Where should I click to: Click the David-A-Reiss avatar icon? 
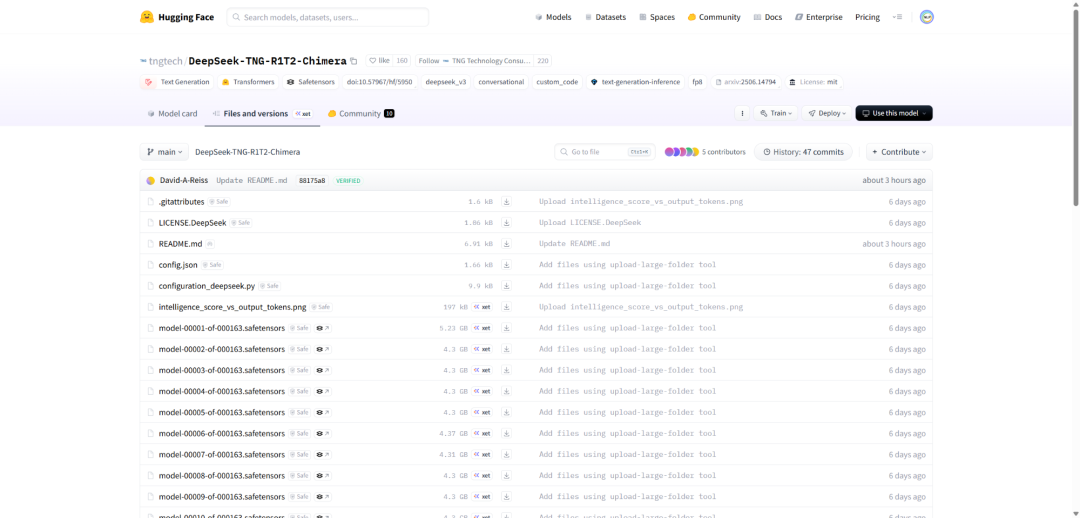tap(151, 180)
